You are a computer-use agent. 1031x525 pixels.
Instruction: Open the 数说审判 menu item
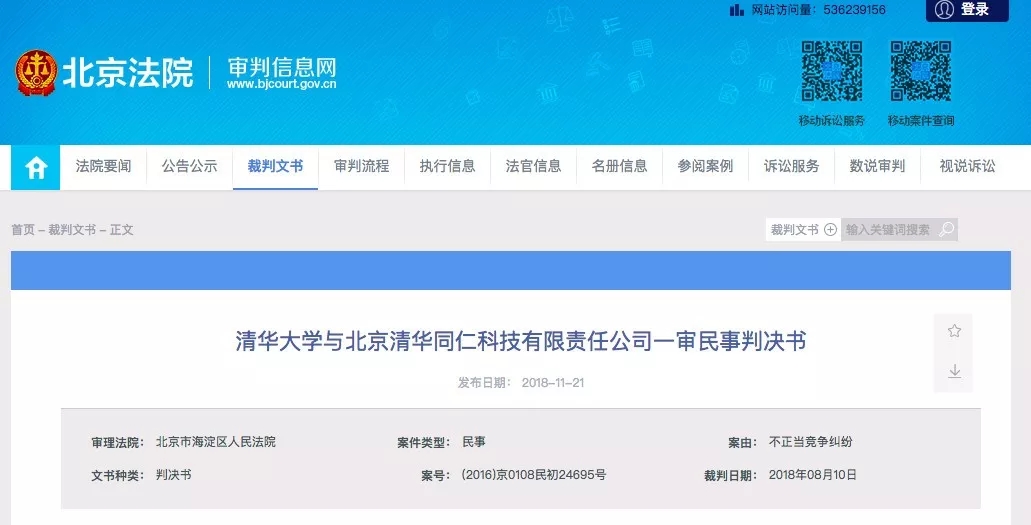pos(877,166)
